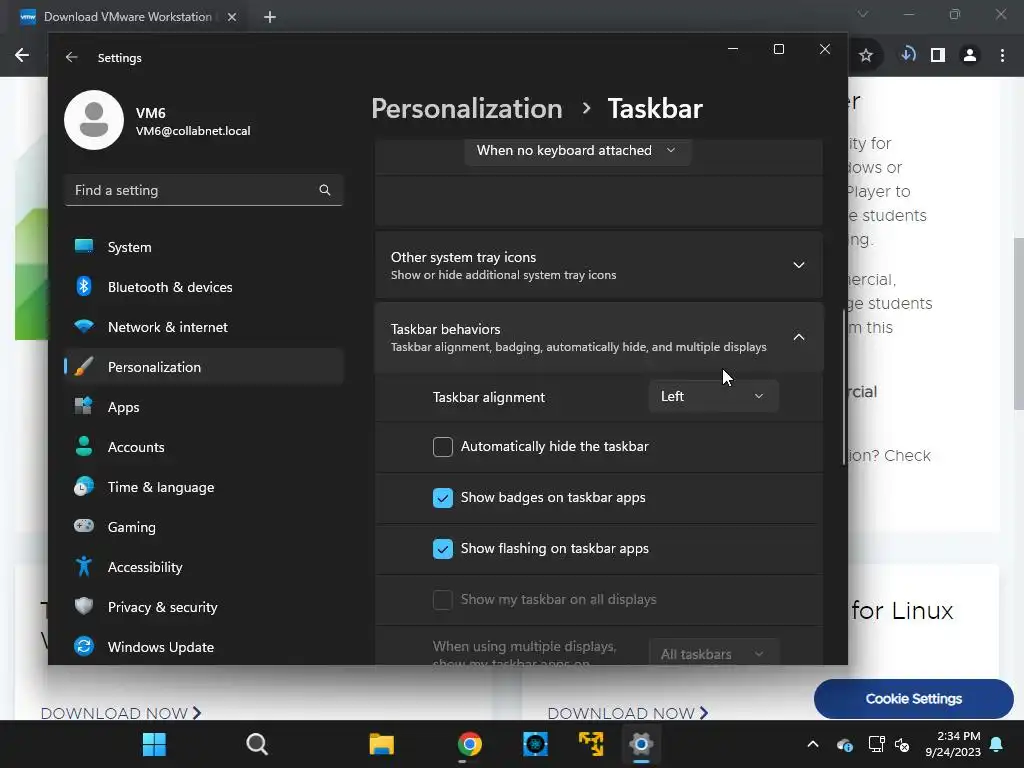Viewport: 1024px width, 768px height.
Task: Open Accounts settings category
Action: coord(204,447)
